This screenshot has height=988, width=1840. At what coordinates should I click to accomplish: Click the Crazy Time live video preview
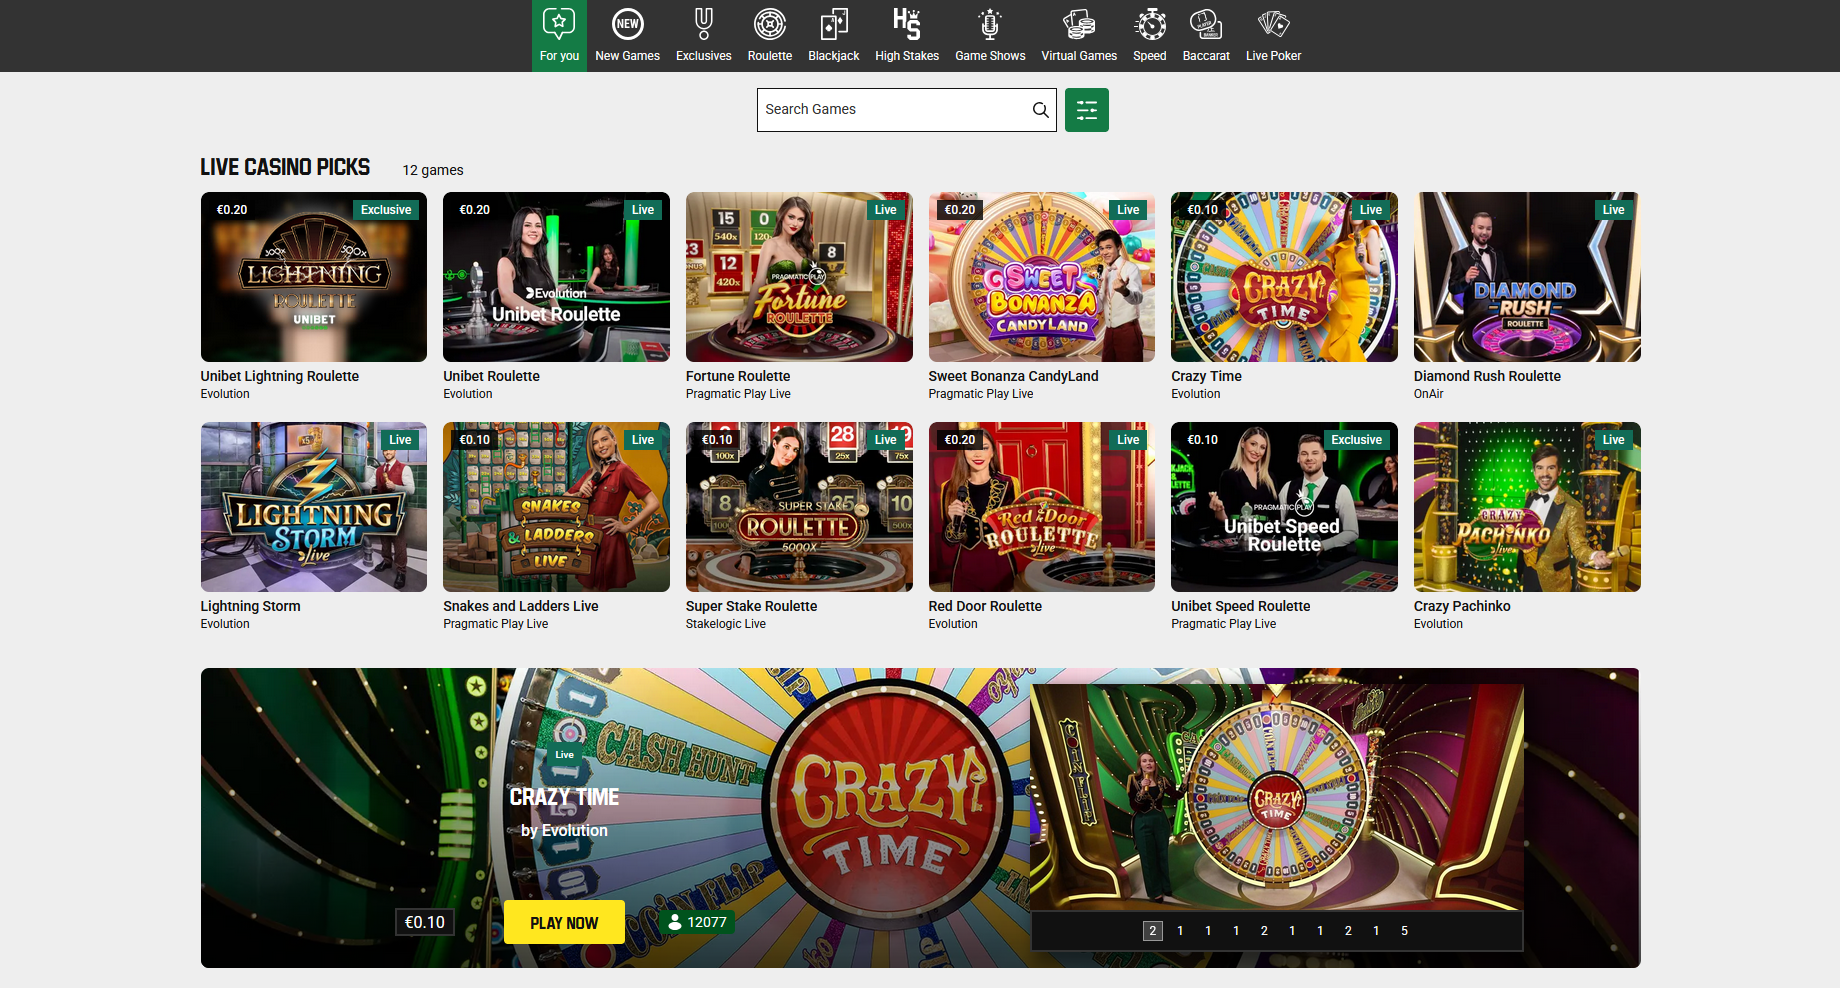[x=1276, y=797]
